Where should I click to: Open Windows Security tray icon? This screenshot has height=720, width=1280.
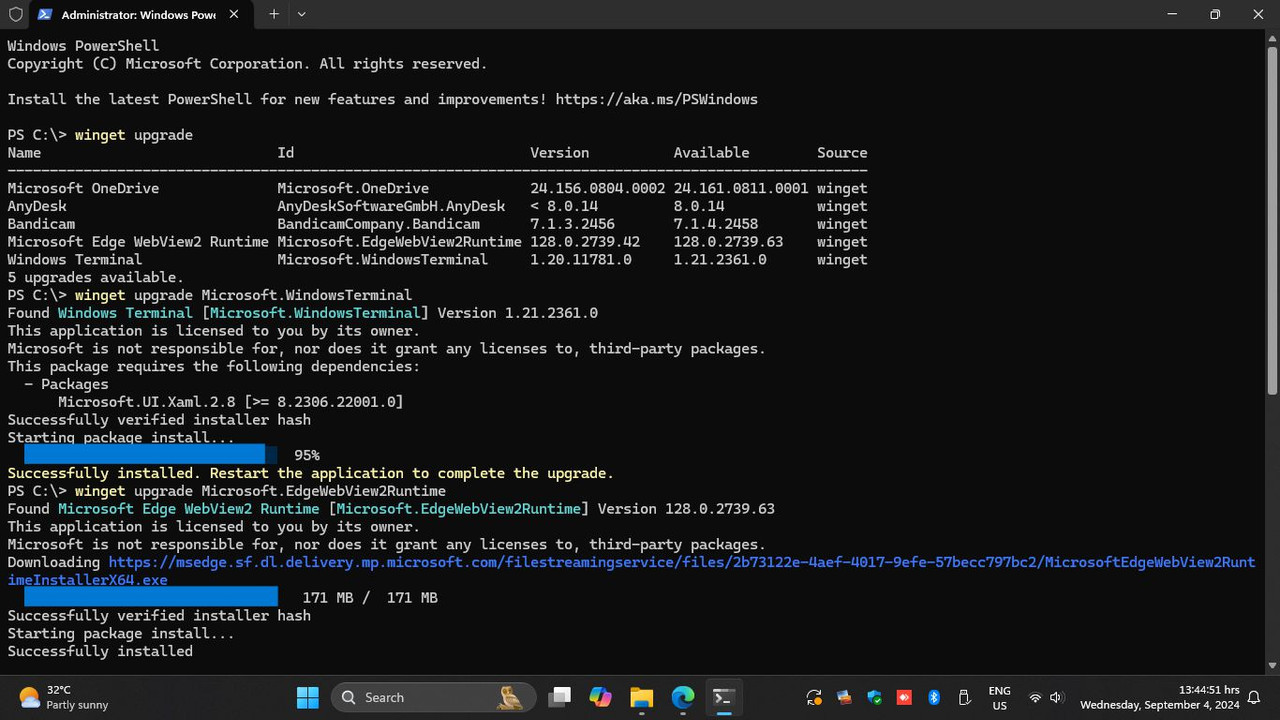pos(875,697)
